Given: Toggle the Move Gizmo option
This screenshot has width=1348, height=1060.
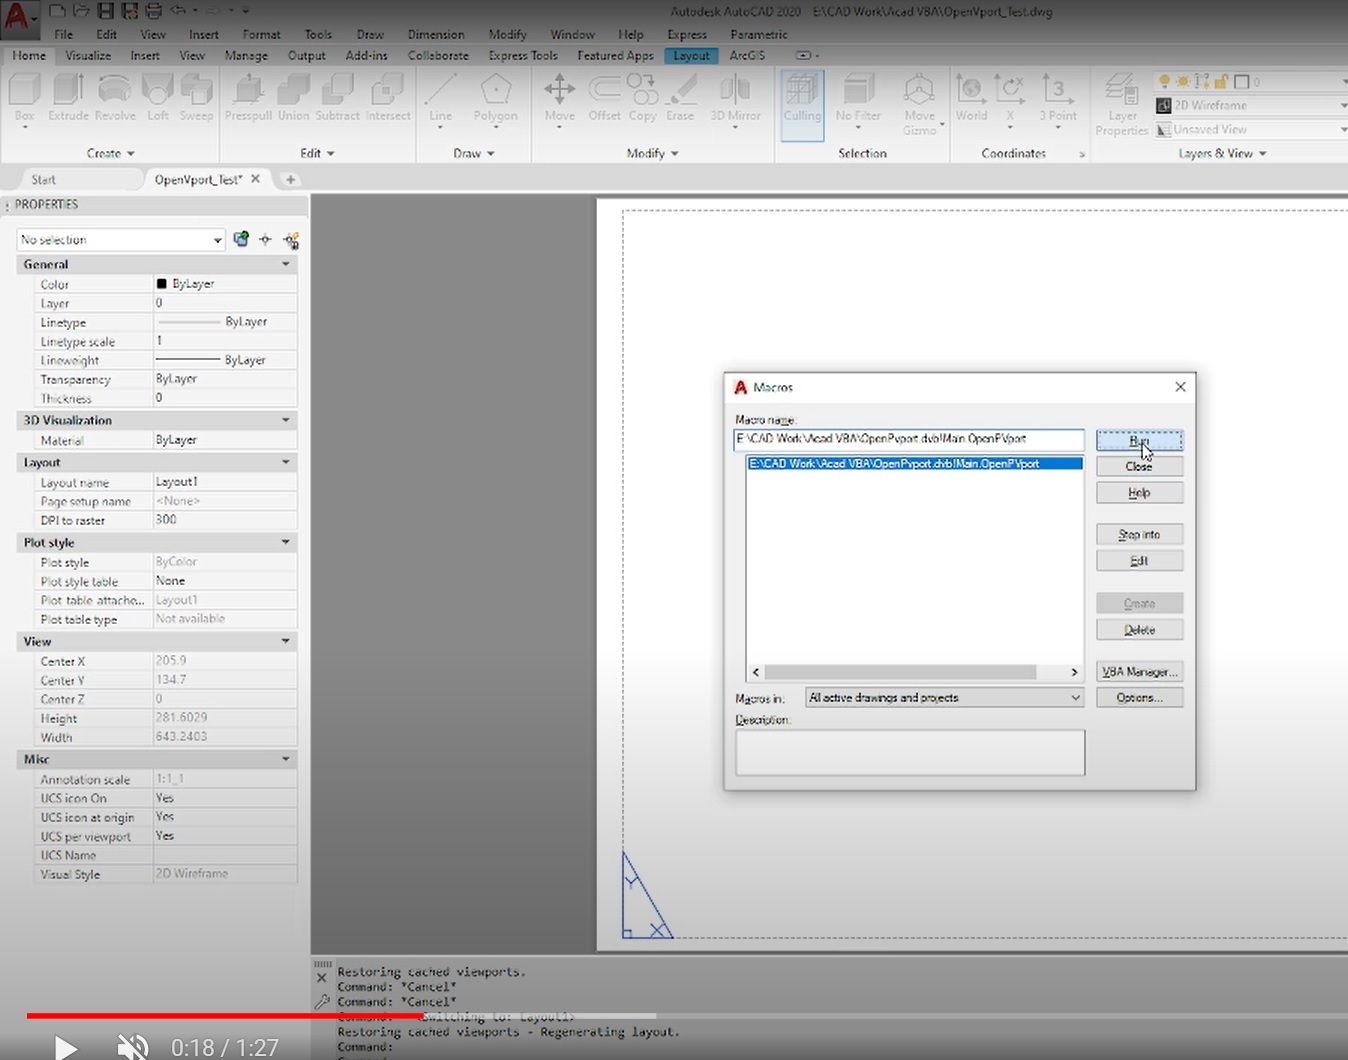Looking at the screenshot, I should coord(920,100).
